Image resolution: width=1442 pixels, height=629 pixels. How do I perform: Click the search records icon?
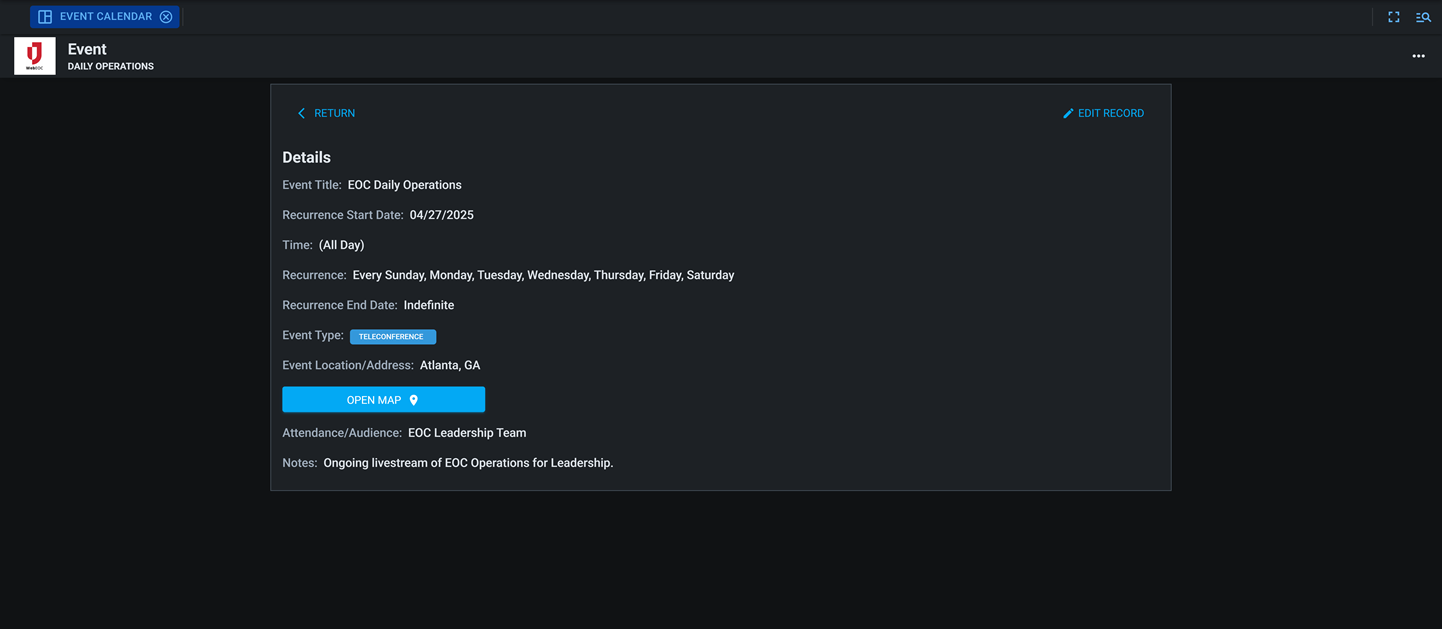point(1423,16)
